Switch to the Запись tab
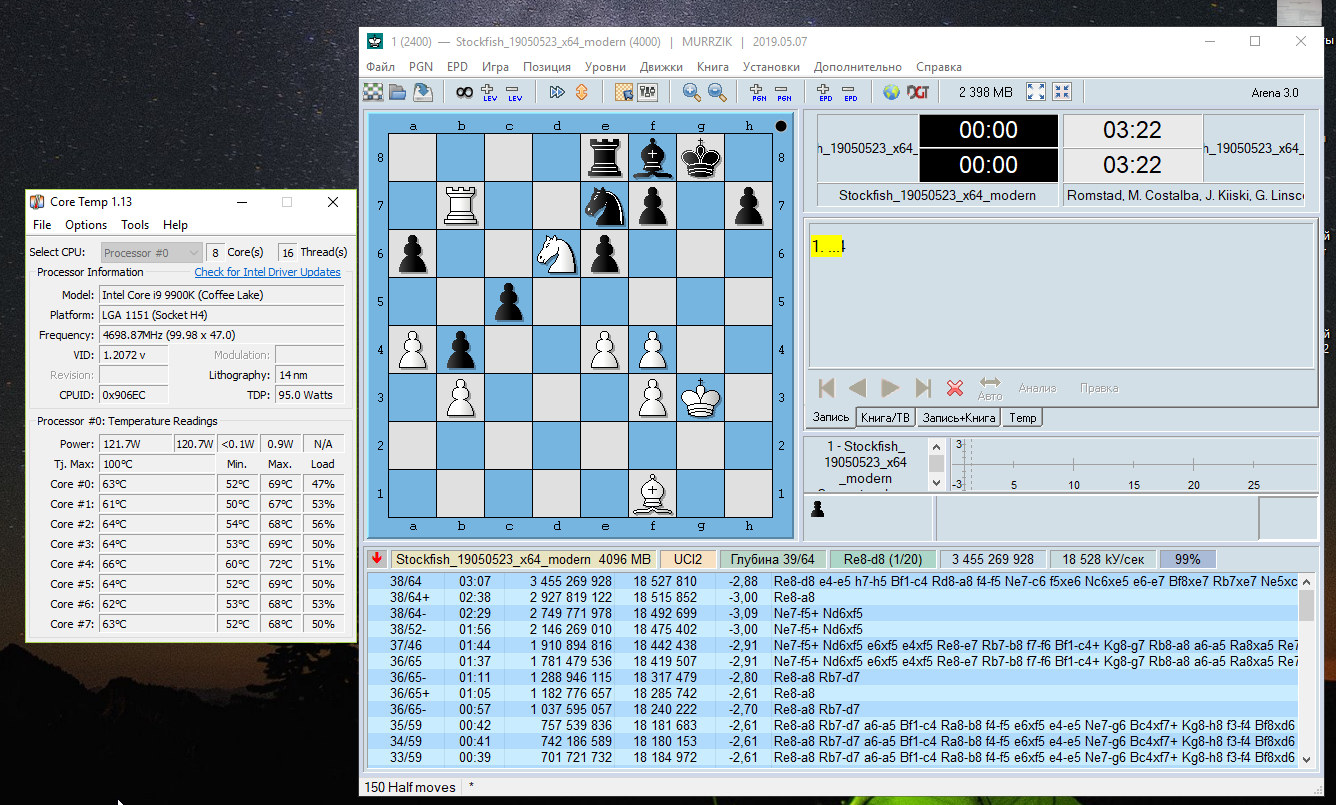 tap(830, 417)
